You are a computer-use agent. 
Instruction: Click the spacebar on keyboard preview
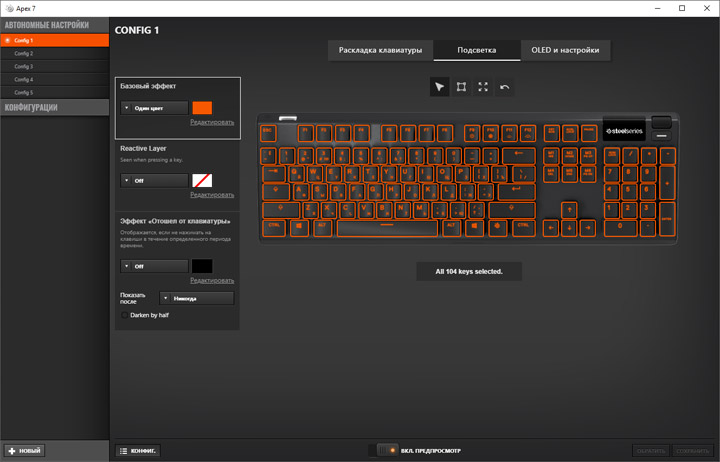[x=387, y=228]
